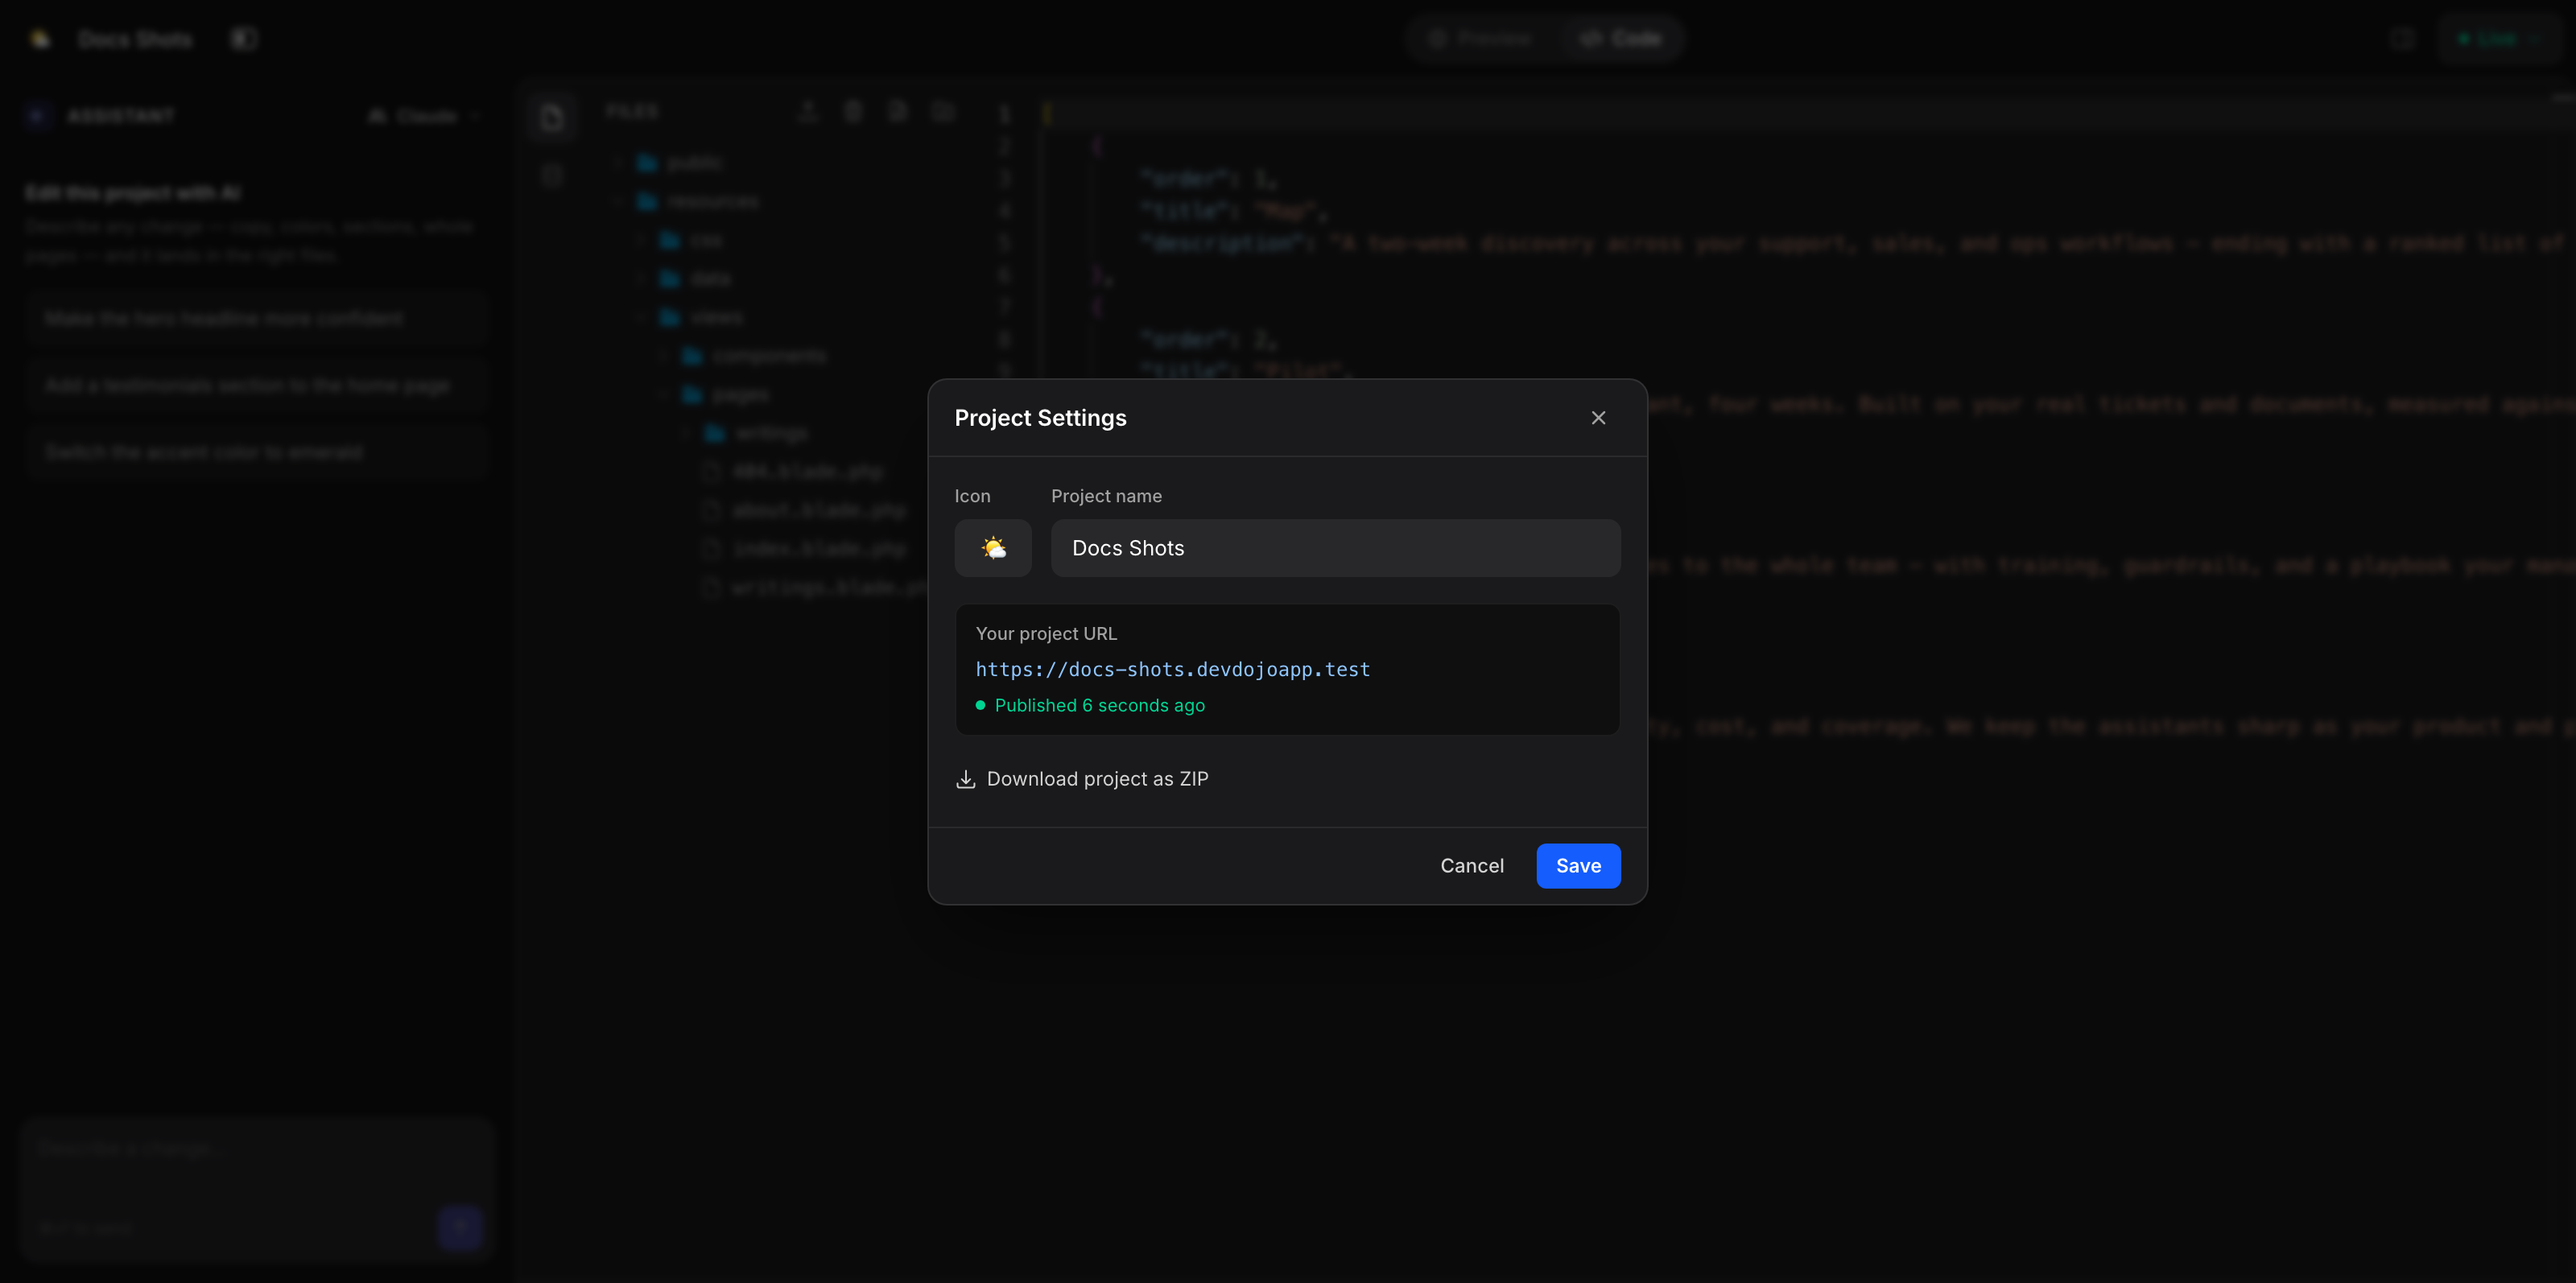This screenshot has height=1283, width=2576.
Task: Click the Project name input field
Action: coord(1335,548)
